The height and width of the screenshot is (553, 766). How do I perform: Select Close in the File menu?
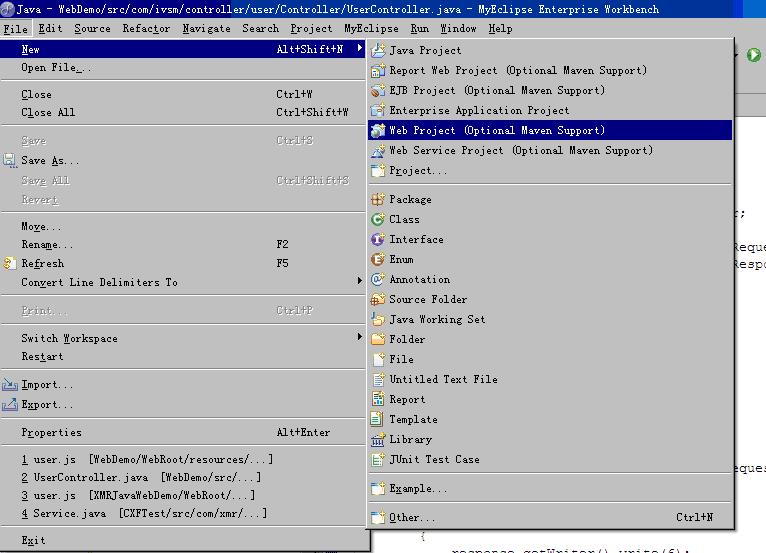pyautogui.click(x=183, y=94)
